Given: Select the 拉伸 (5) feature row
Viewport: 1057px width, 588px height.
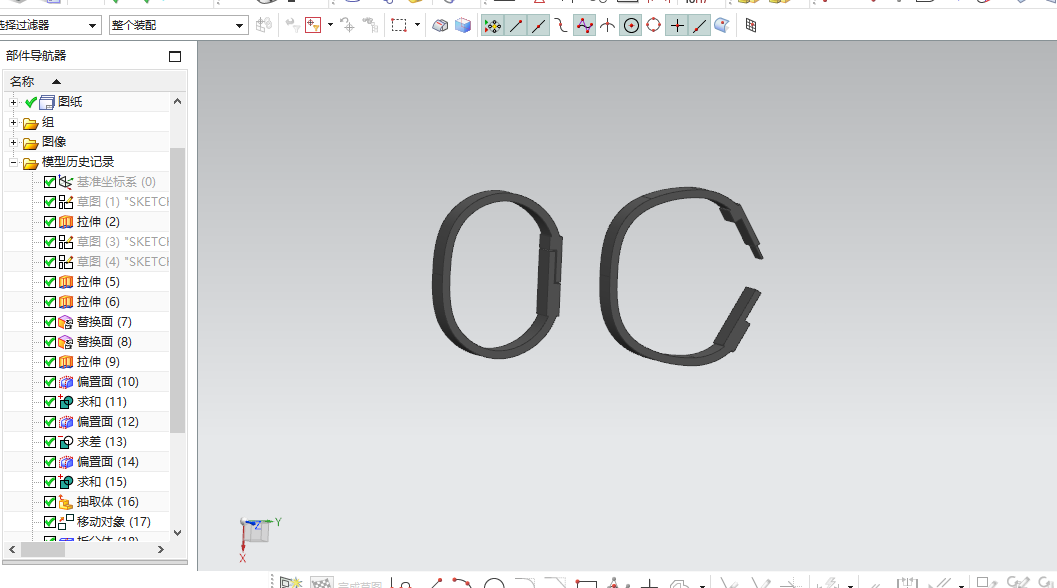Looking at the screenshot, I should [98, 282].
